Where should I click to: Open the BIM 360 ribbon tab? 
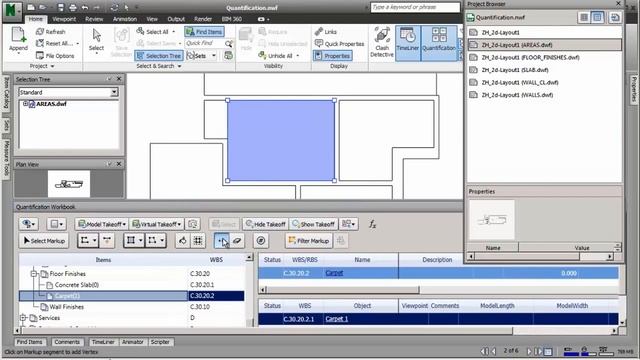click(x=231, y=19)
